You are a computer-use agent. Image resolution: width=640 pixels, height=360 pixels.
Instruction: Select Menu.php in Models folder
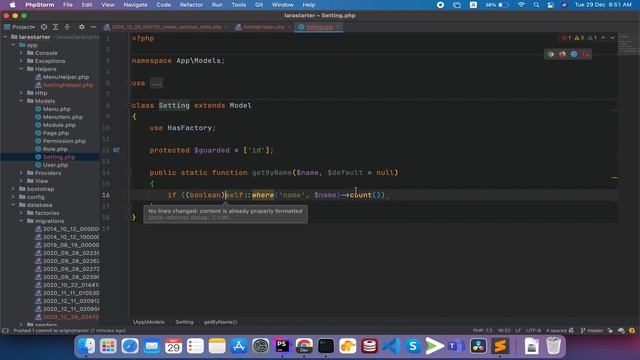pos(56,109)
